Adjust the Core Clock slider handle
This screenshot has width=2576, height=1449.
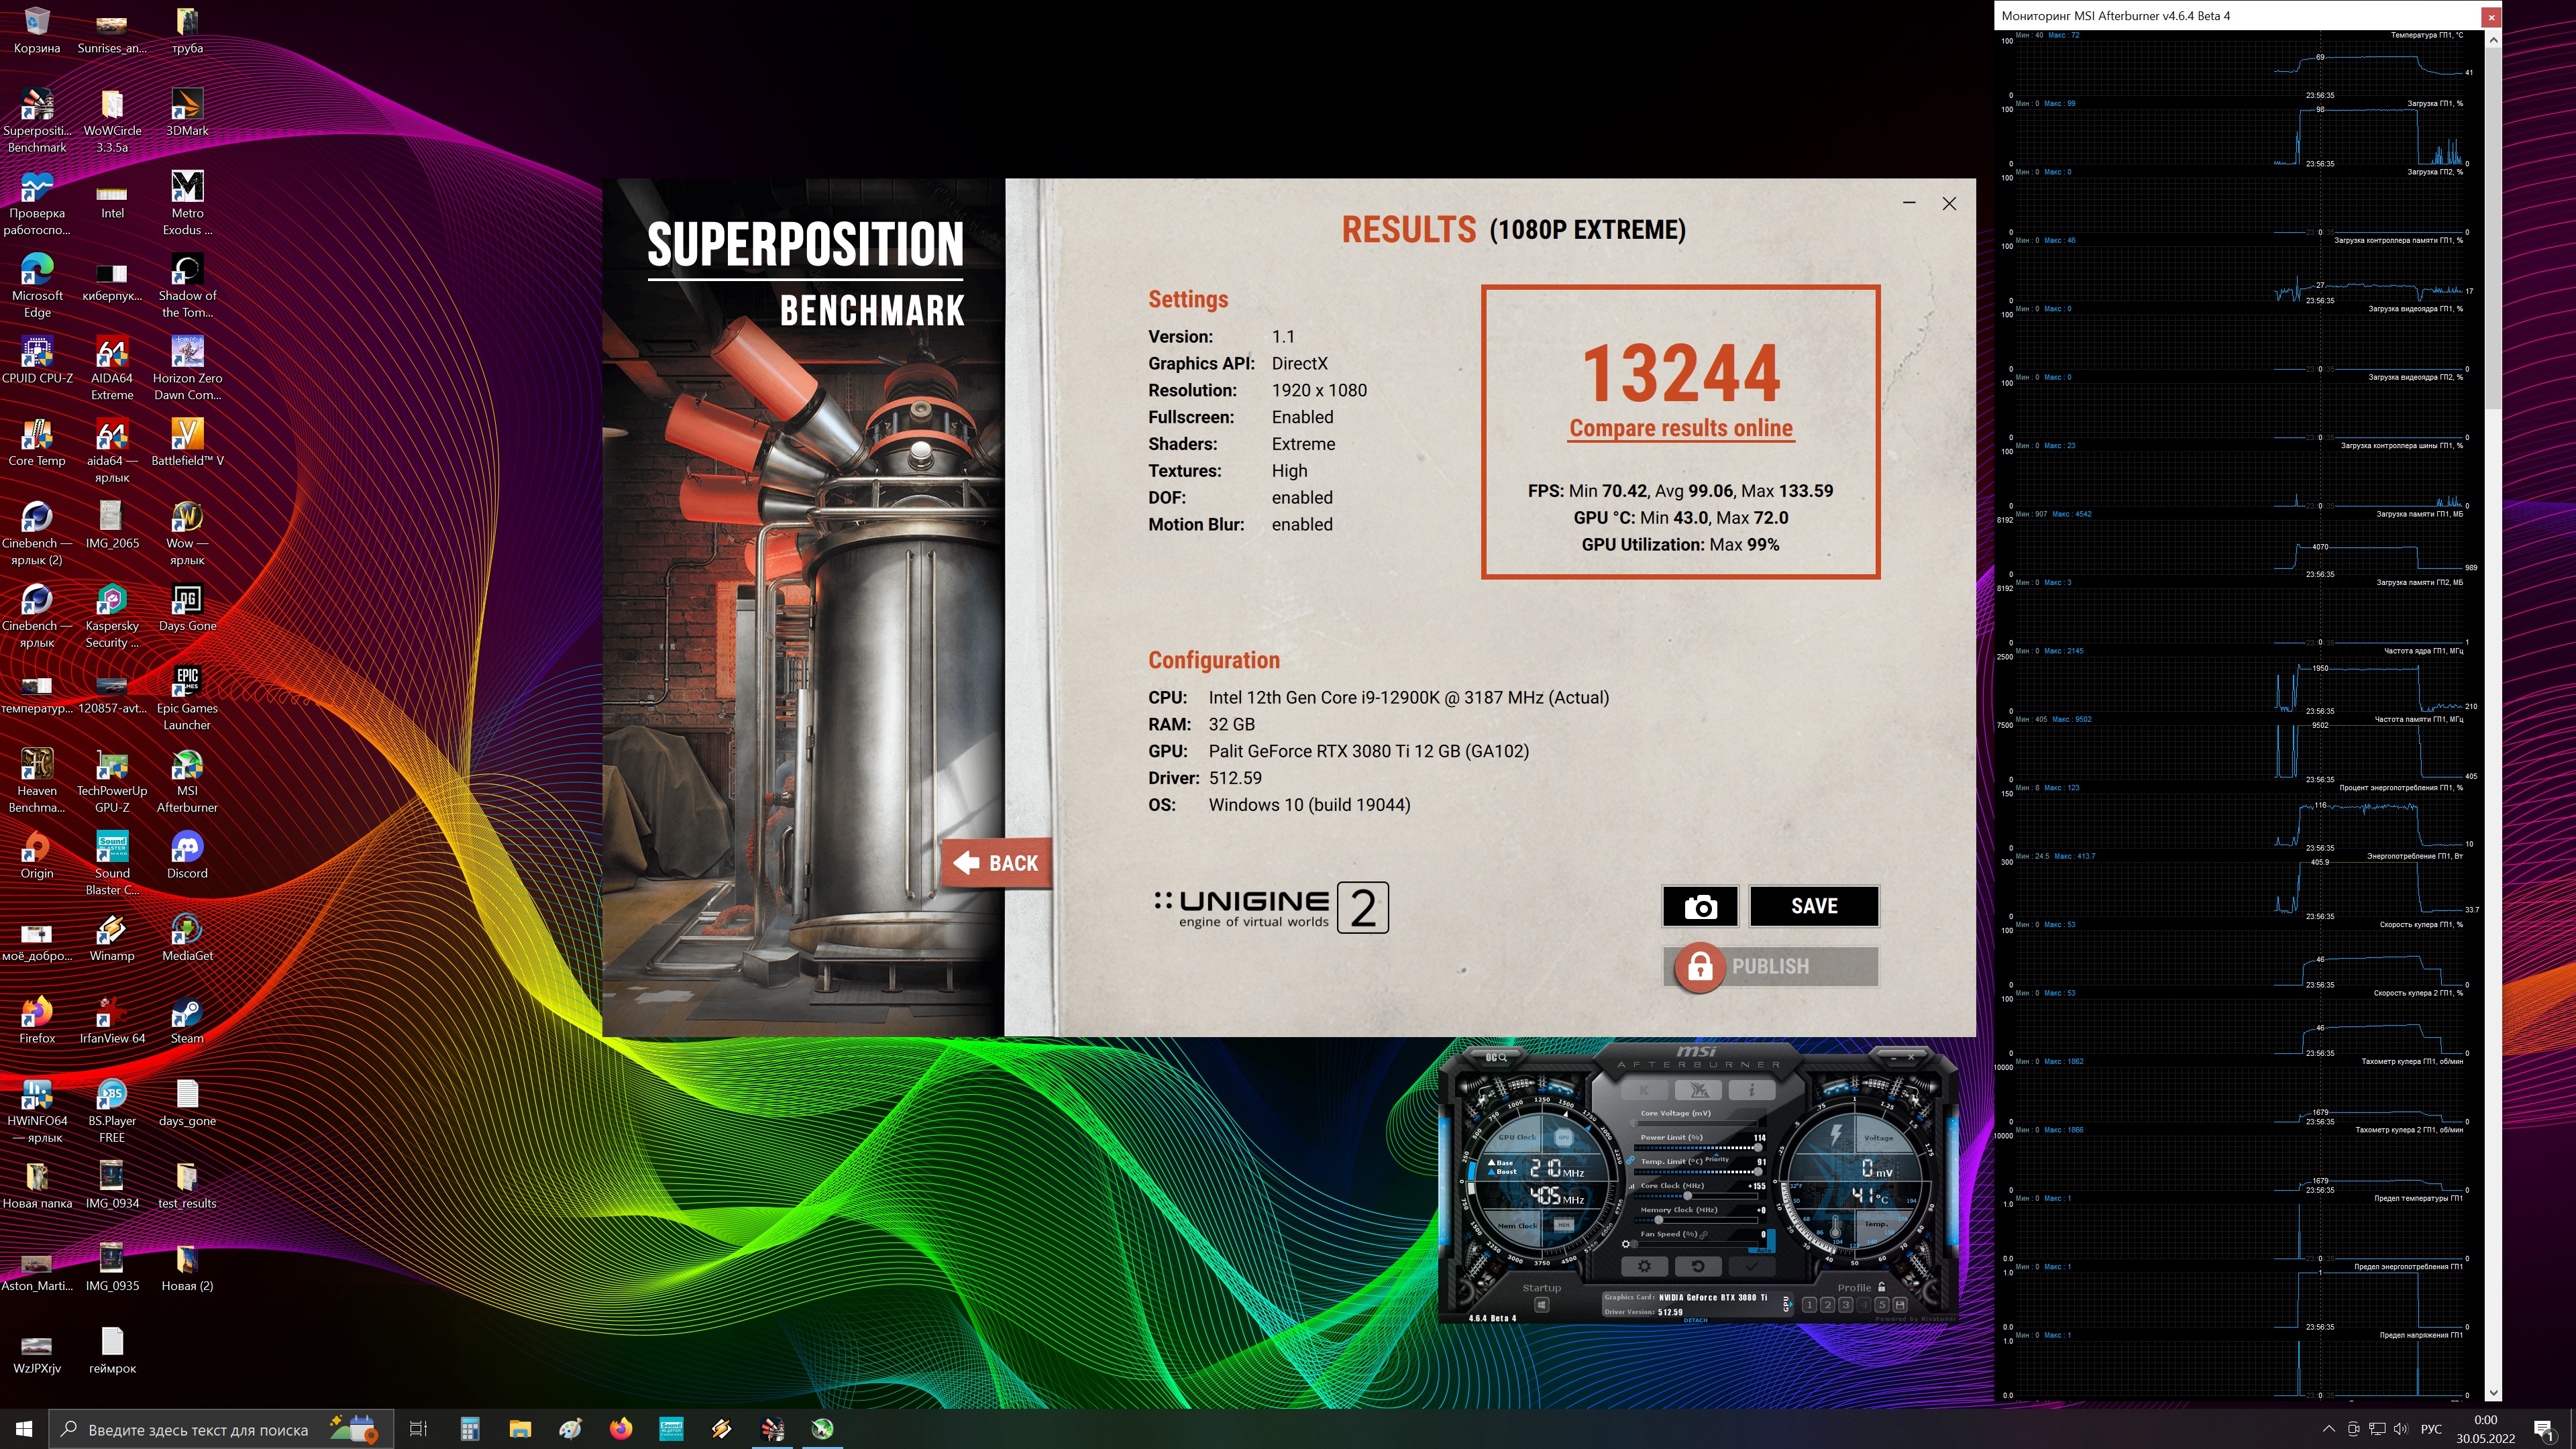tap(1688, 1196)
